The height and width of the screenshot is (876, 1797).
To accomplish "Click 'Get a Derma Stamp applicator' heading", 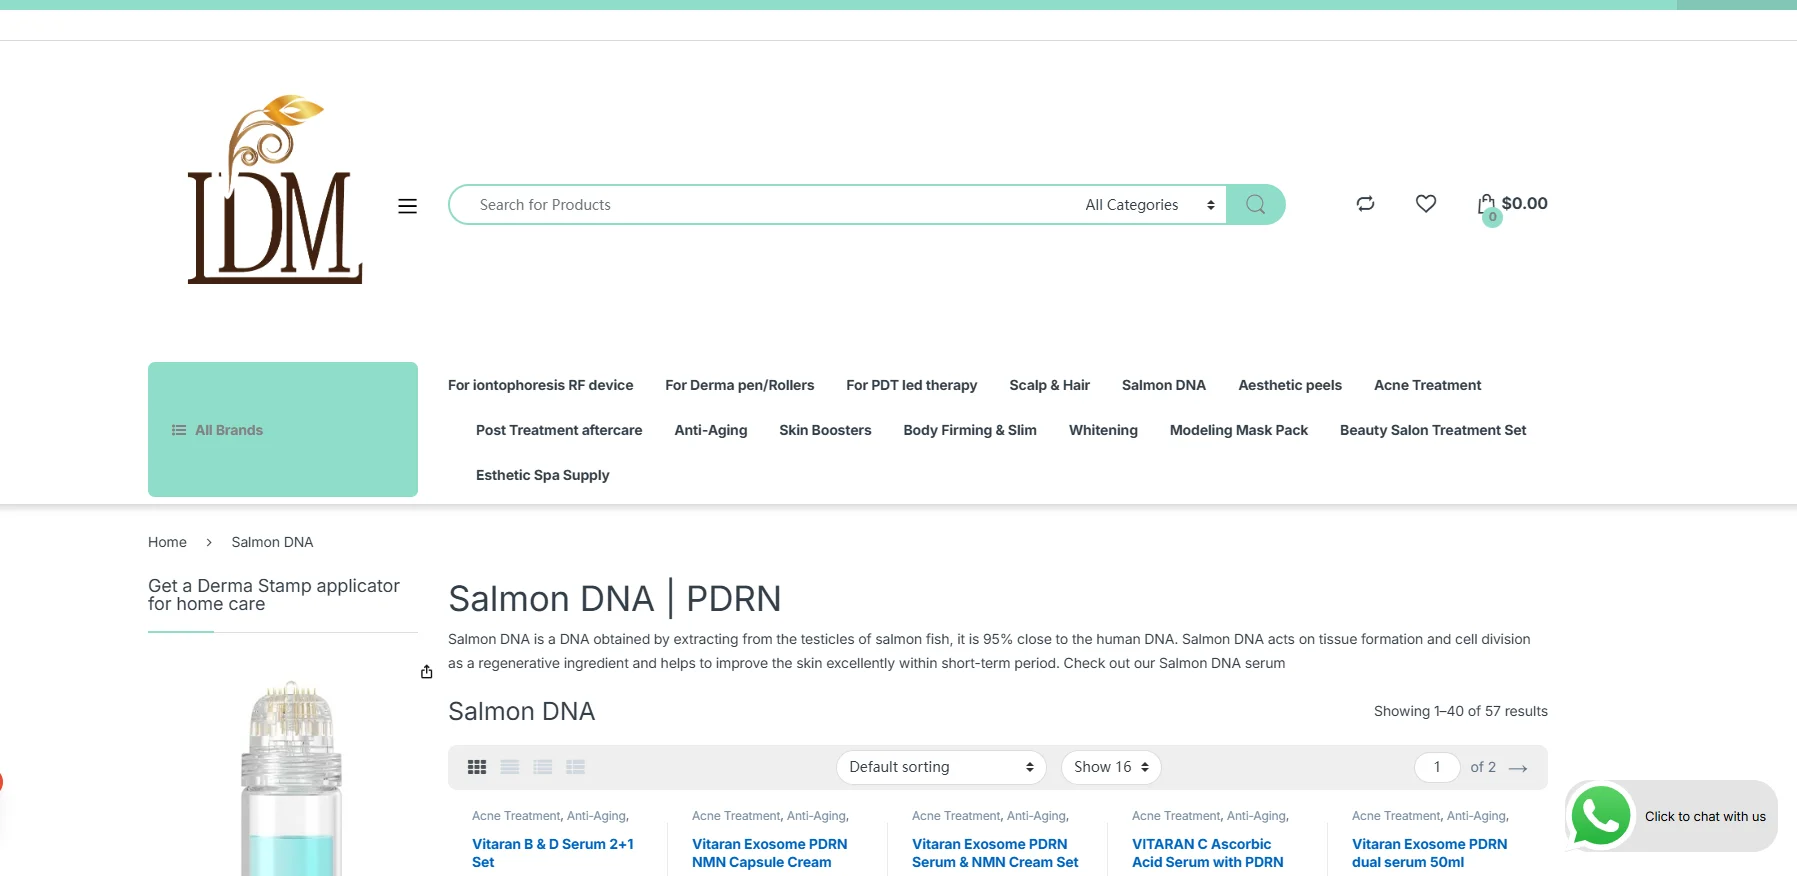I will [274, 594].
